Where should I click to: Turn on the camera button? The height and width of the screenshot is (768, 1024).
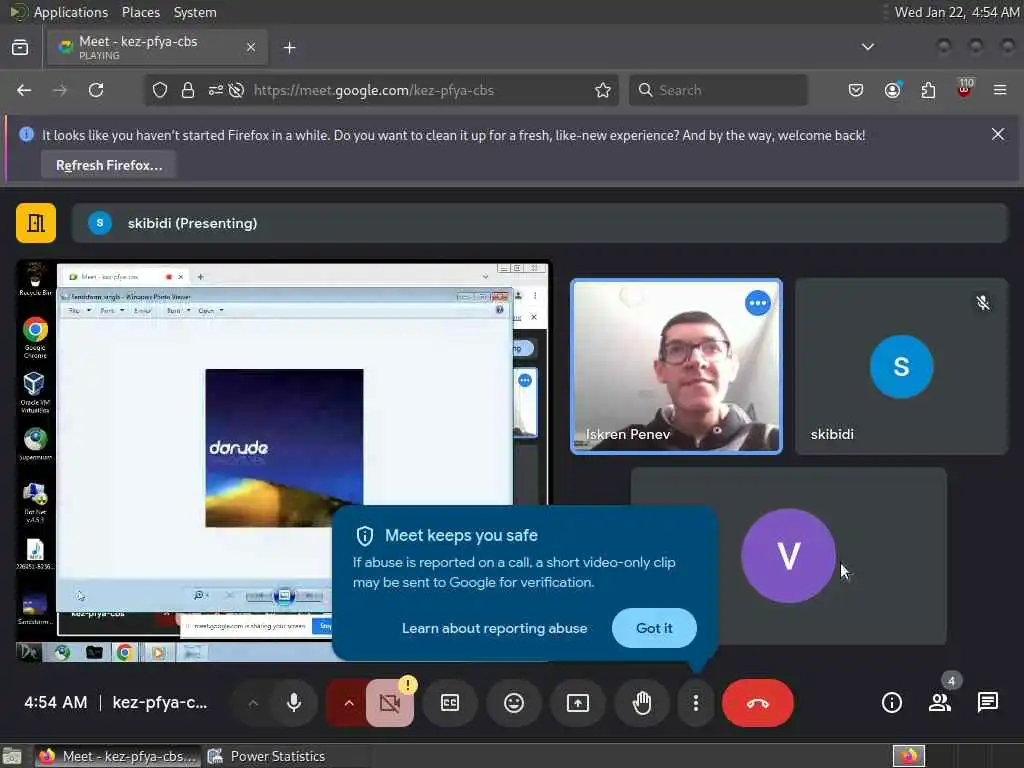pyautogui.click(x=390, y=703)
